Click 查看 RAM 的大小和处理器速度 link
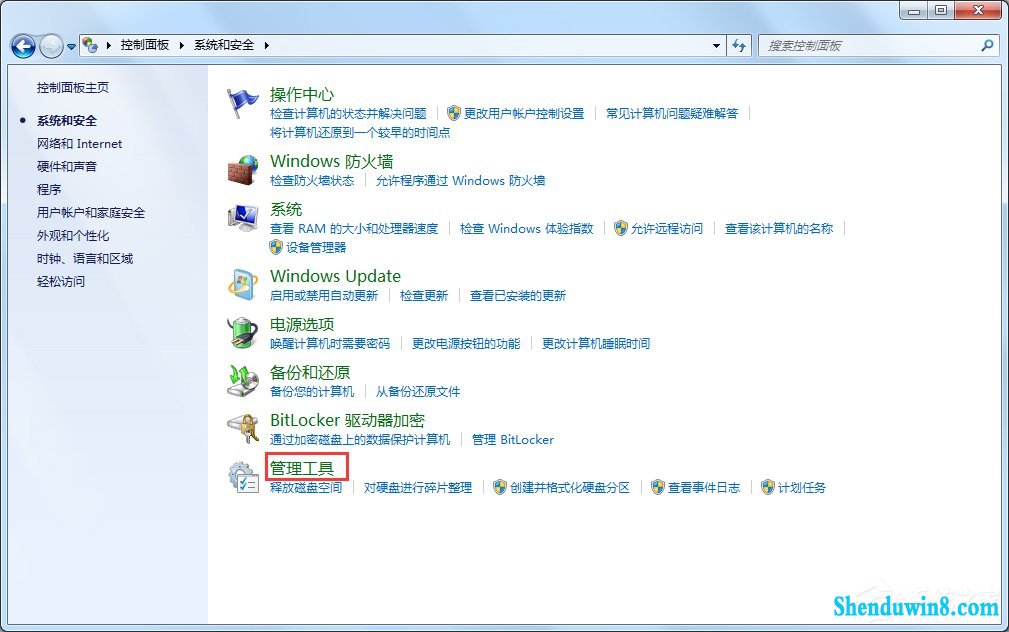Image resolution: width=1009 pixels, height=632 pixels. pos(354,228)
